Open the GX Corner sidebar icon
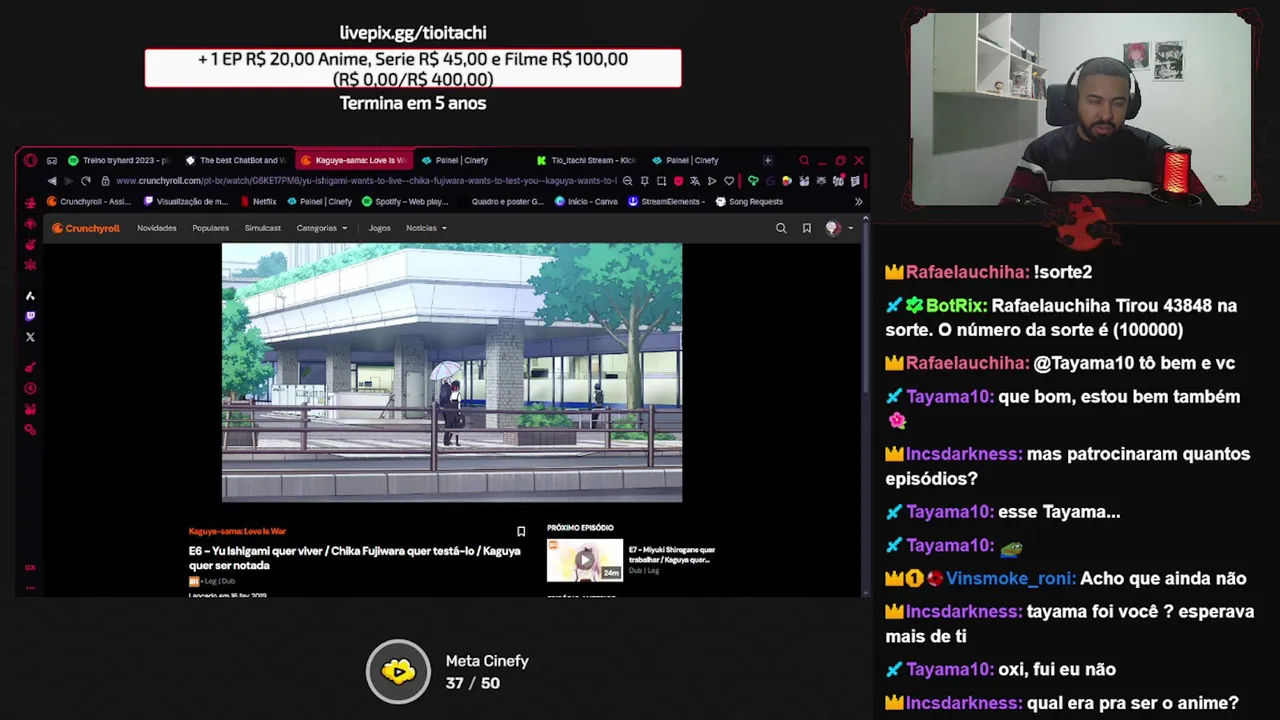1280x720 pixels. 30,567
